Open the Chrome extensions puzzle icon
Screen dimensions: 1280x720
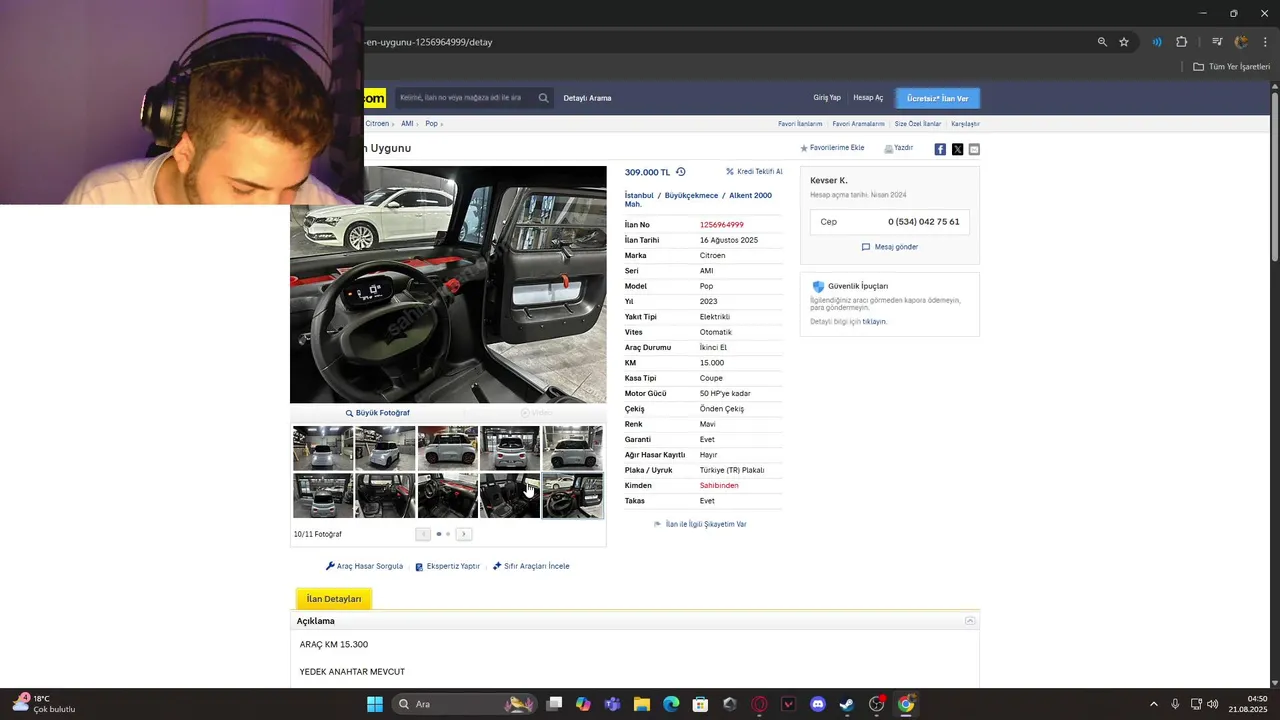(x=1182, y=42)
